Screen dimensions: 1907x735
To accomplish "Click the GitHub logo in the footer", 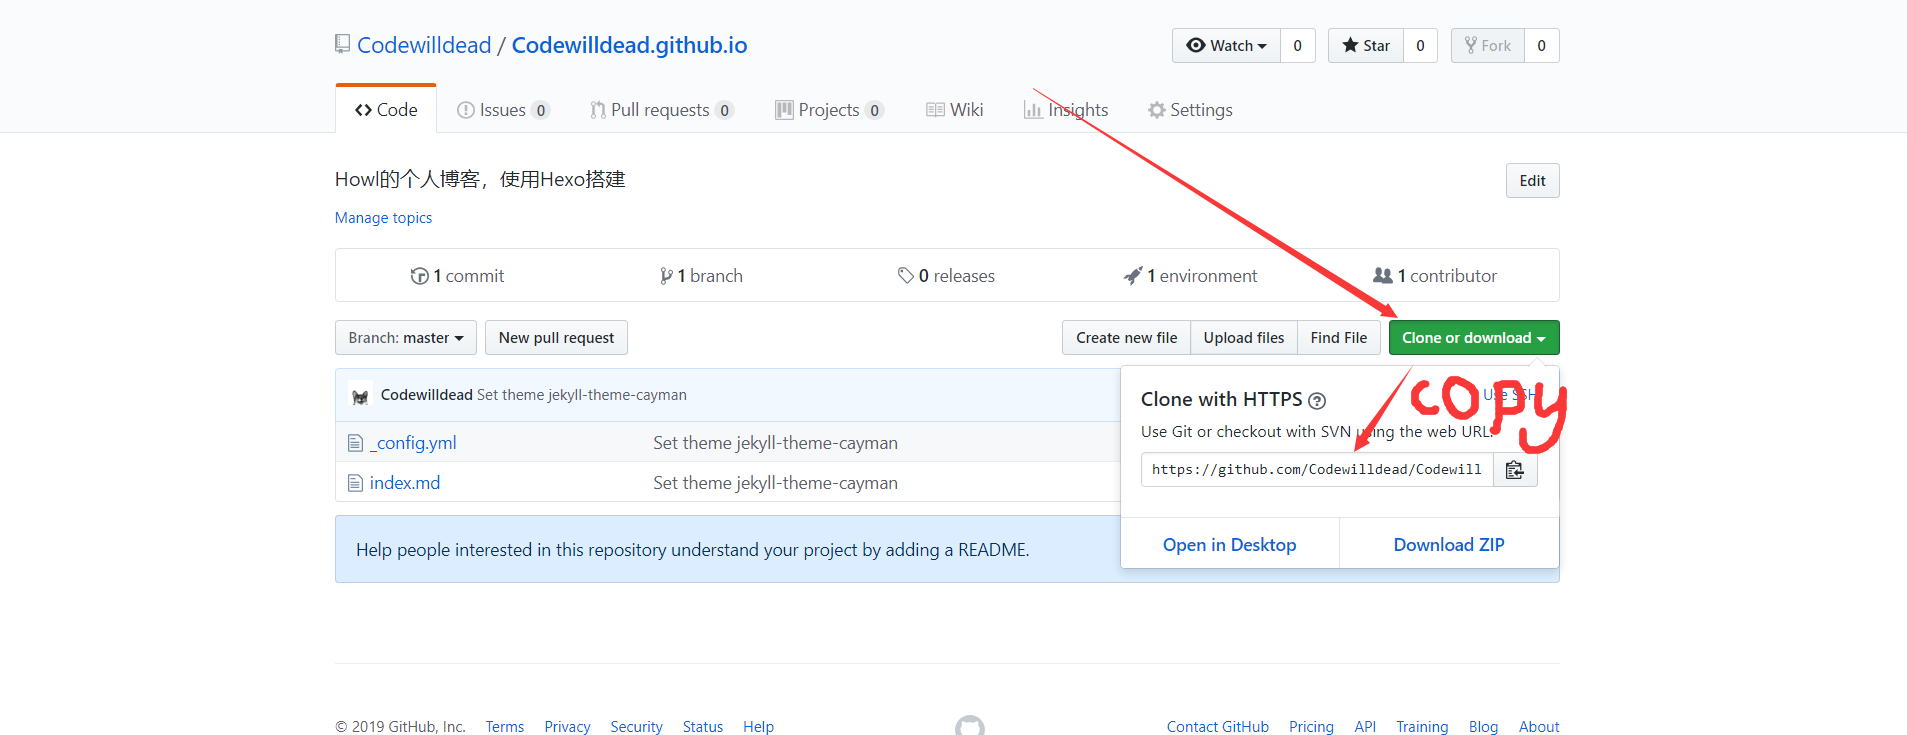I will pyautogui.click(x=970, y=726).
